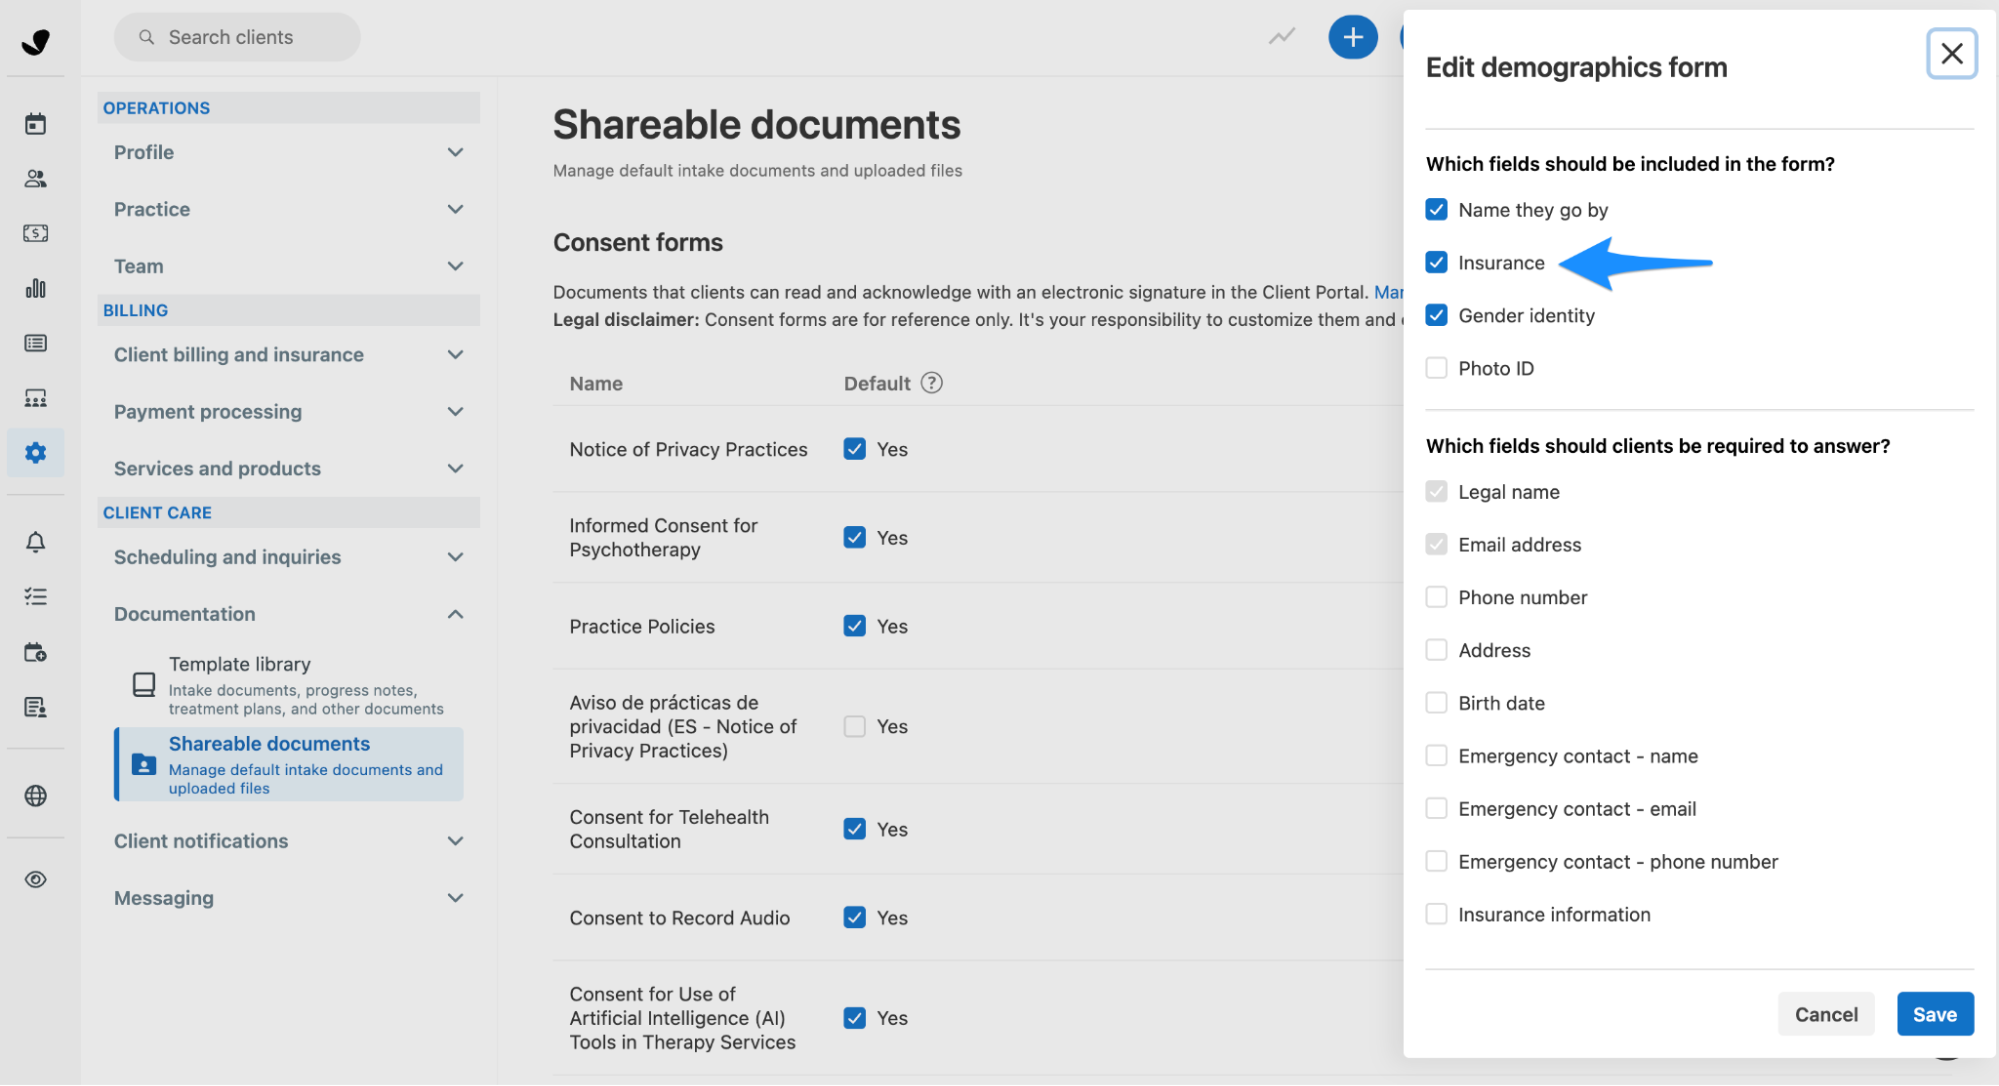Click the Search clients field
This screenshot has width=1999, height=1086.
pos(237,37)
